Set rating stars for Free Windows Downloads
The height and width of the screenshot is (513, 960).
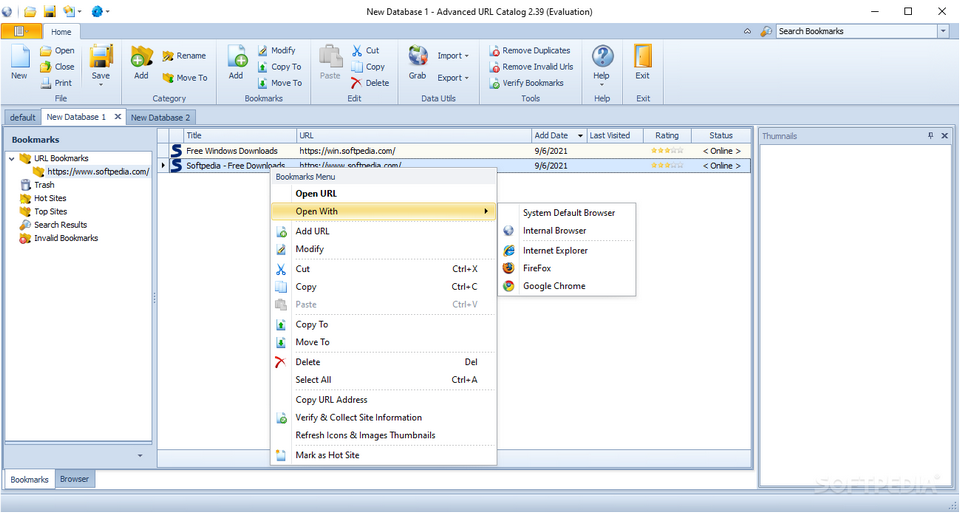coord(667,151)
